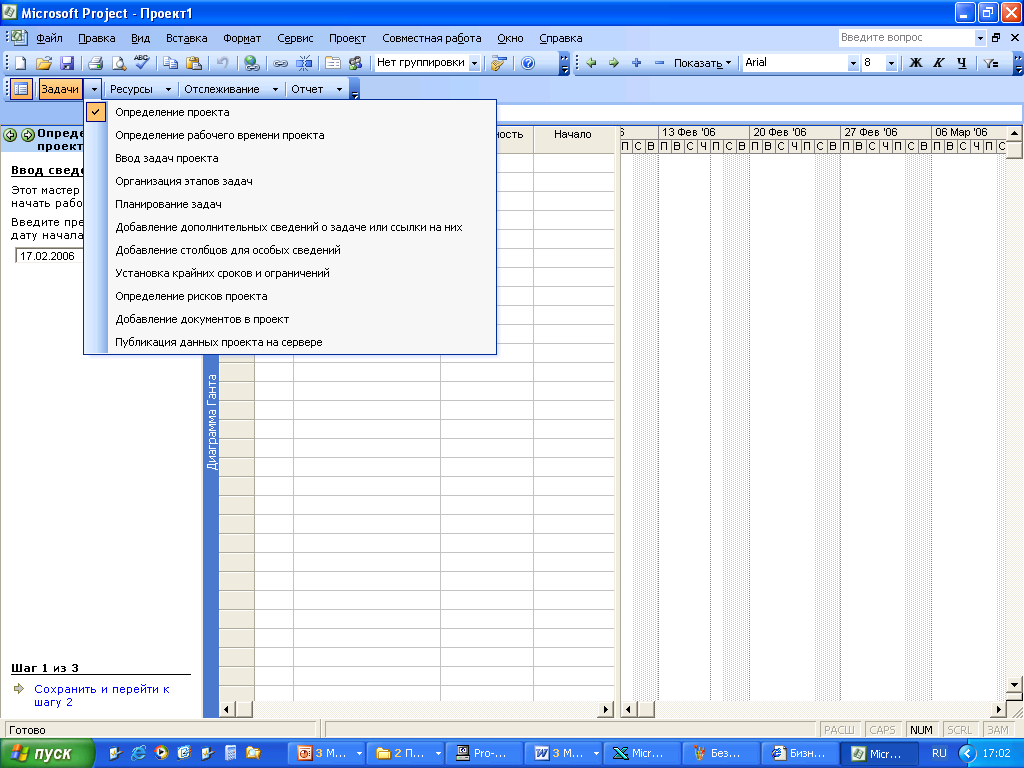This screenshot has height=768, width=1024.
Task: Toggle italic К formatting
Action: (x=938, y=63)
